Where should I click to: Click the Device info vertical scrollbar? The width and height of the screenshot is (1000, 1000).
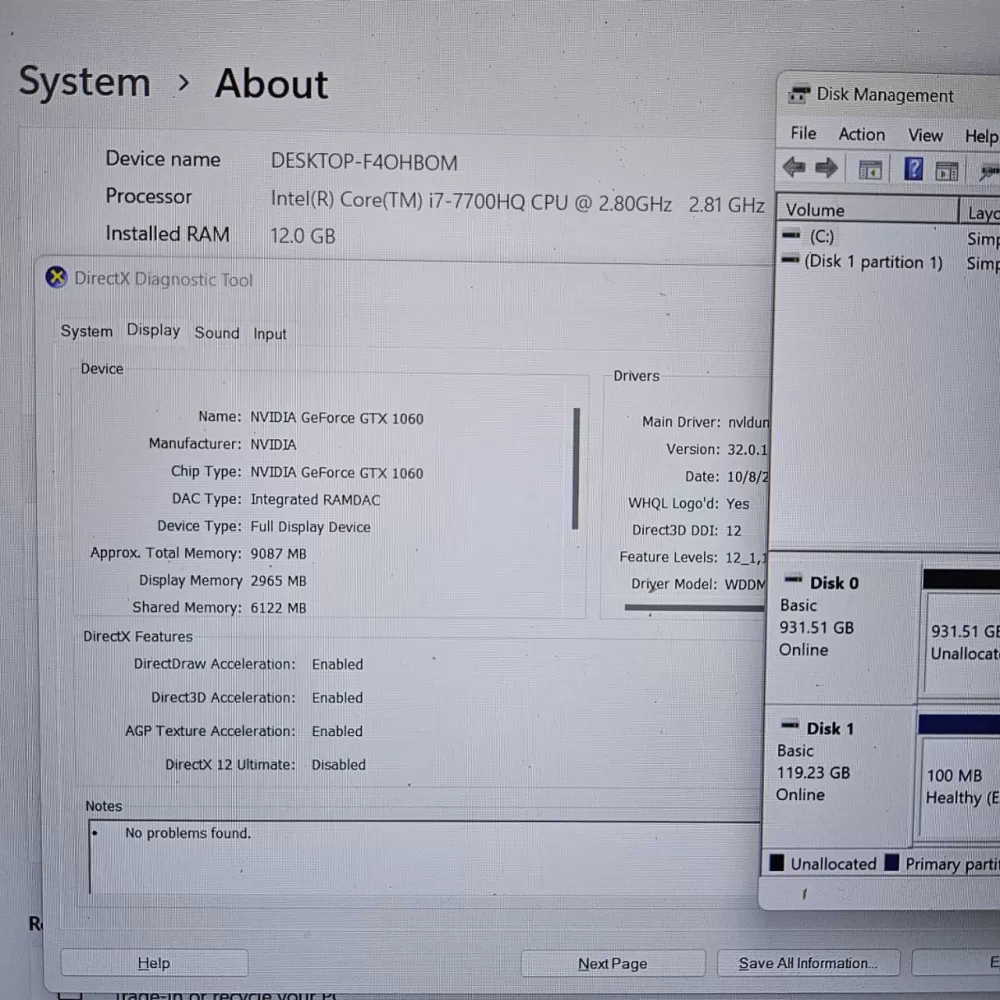click(576, 468)
